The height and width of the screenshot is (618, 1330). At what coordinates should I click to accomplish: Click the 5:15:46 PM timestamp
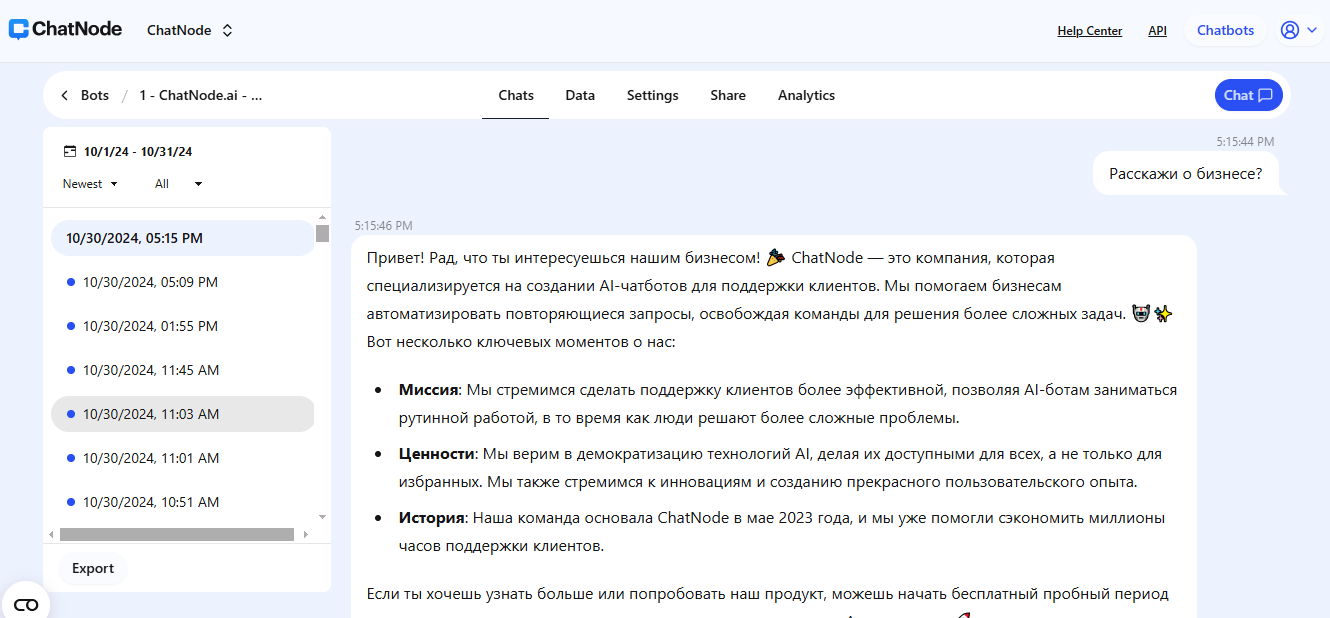pyautogui.click(x=383, y=226)
